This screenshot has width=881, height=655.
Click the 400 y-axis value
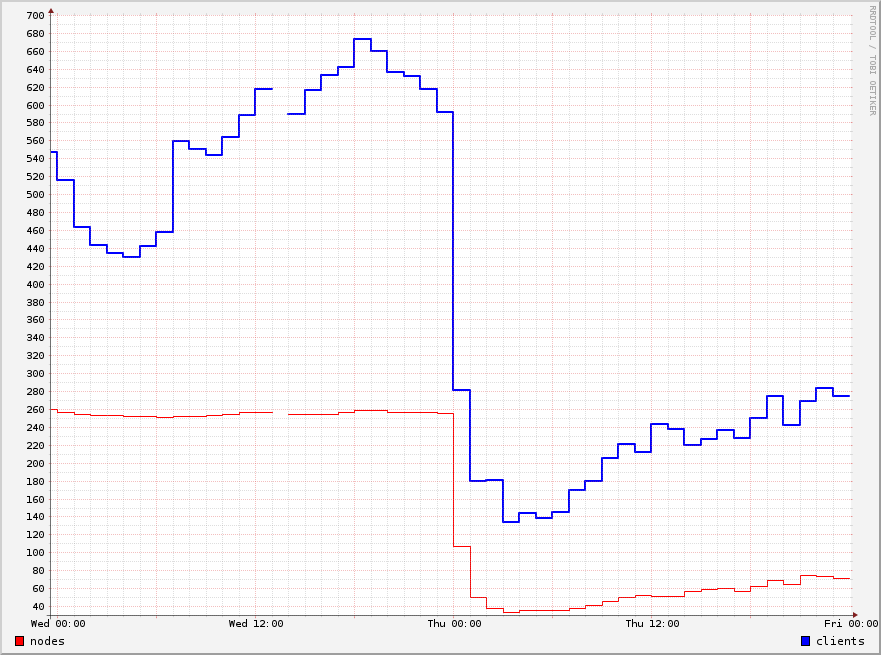coord(35,284)
